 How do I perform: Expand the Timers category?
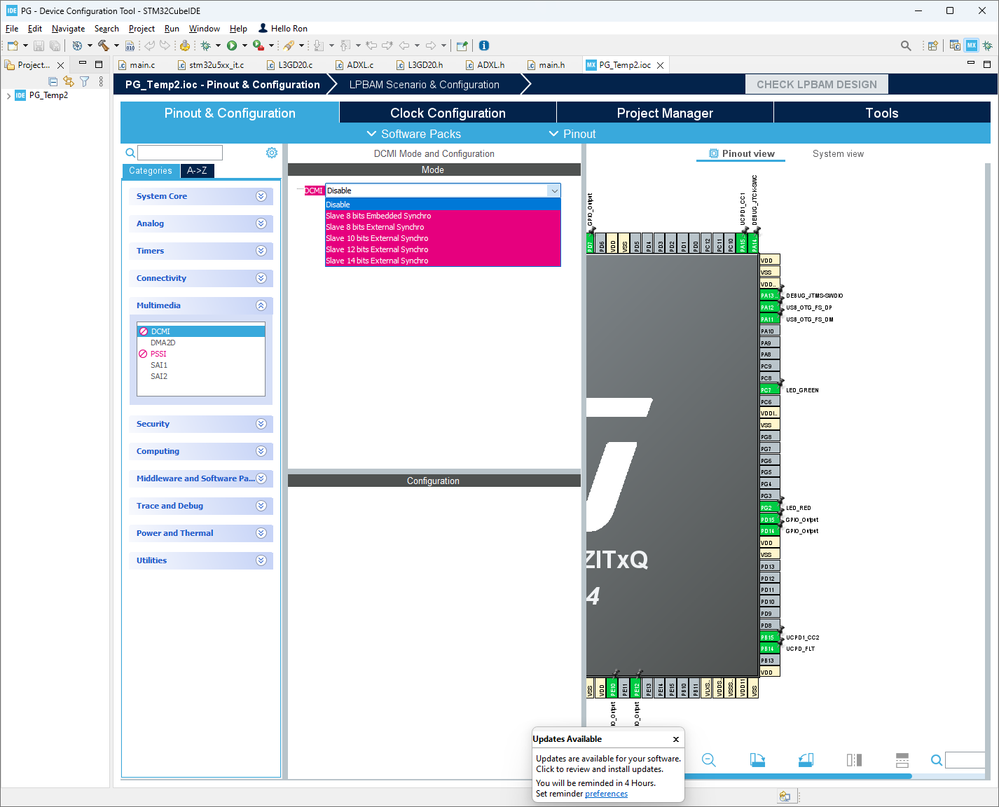pyautogui.click(x=201, y=251)
